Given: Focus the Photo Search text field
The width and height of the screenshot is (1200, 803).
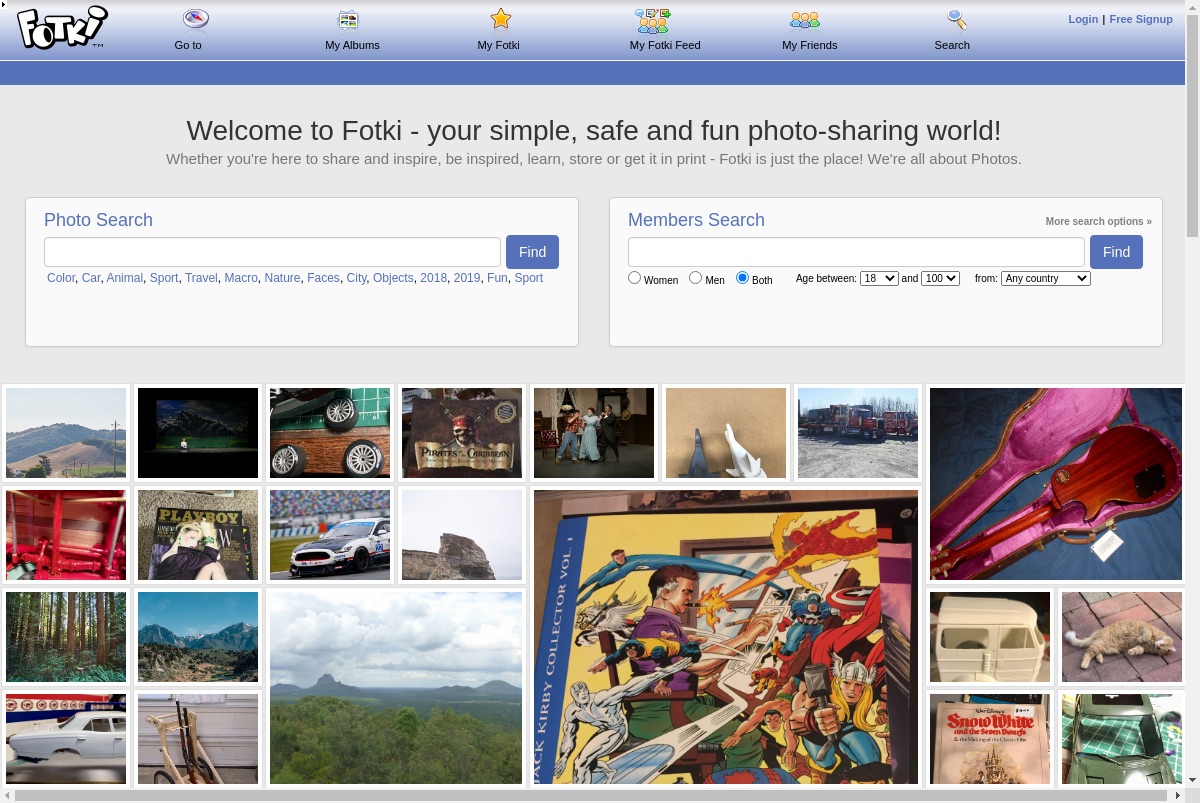Looking at the screenshot, I should point(272,252).
